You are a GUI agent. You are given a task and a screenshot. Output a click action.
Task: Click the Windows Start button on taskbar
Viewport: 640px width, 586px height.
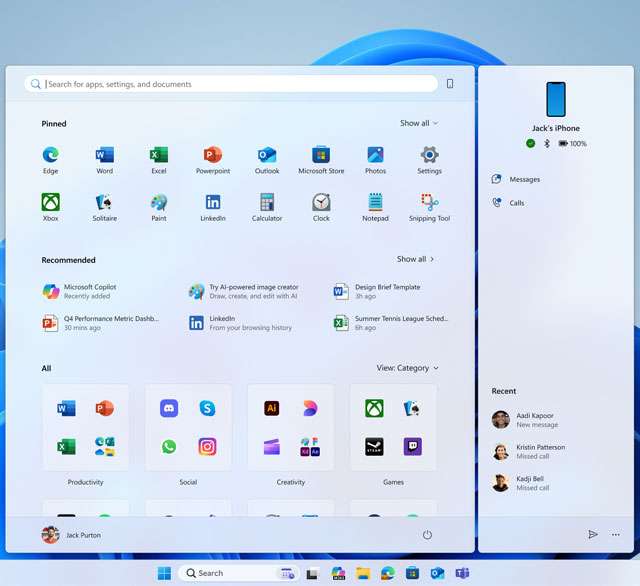164,573
